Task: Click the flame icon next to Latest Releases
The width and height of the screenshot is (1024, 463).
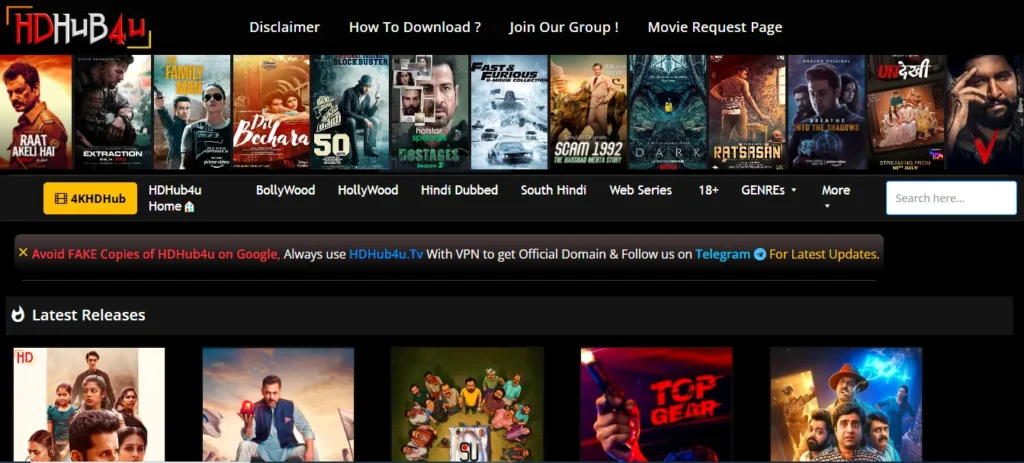Action: click(18, 315)
